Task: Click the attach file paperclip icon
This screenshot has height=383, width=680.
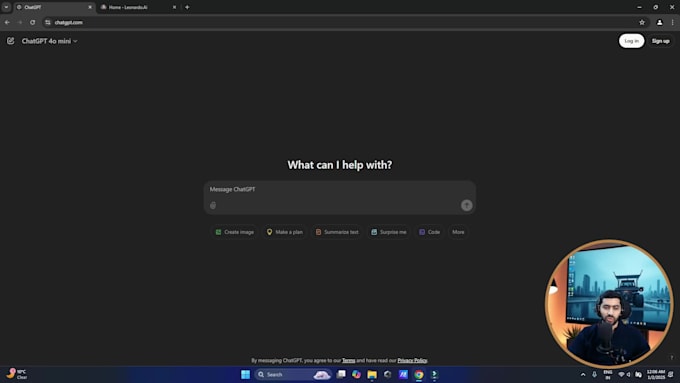Action: (213, 205)
